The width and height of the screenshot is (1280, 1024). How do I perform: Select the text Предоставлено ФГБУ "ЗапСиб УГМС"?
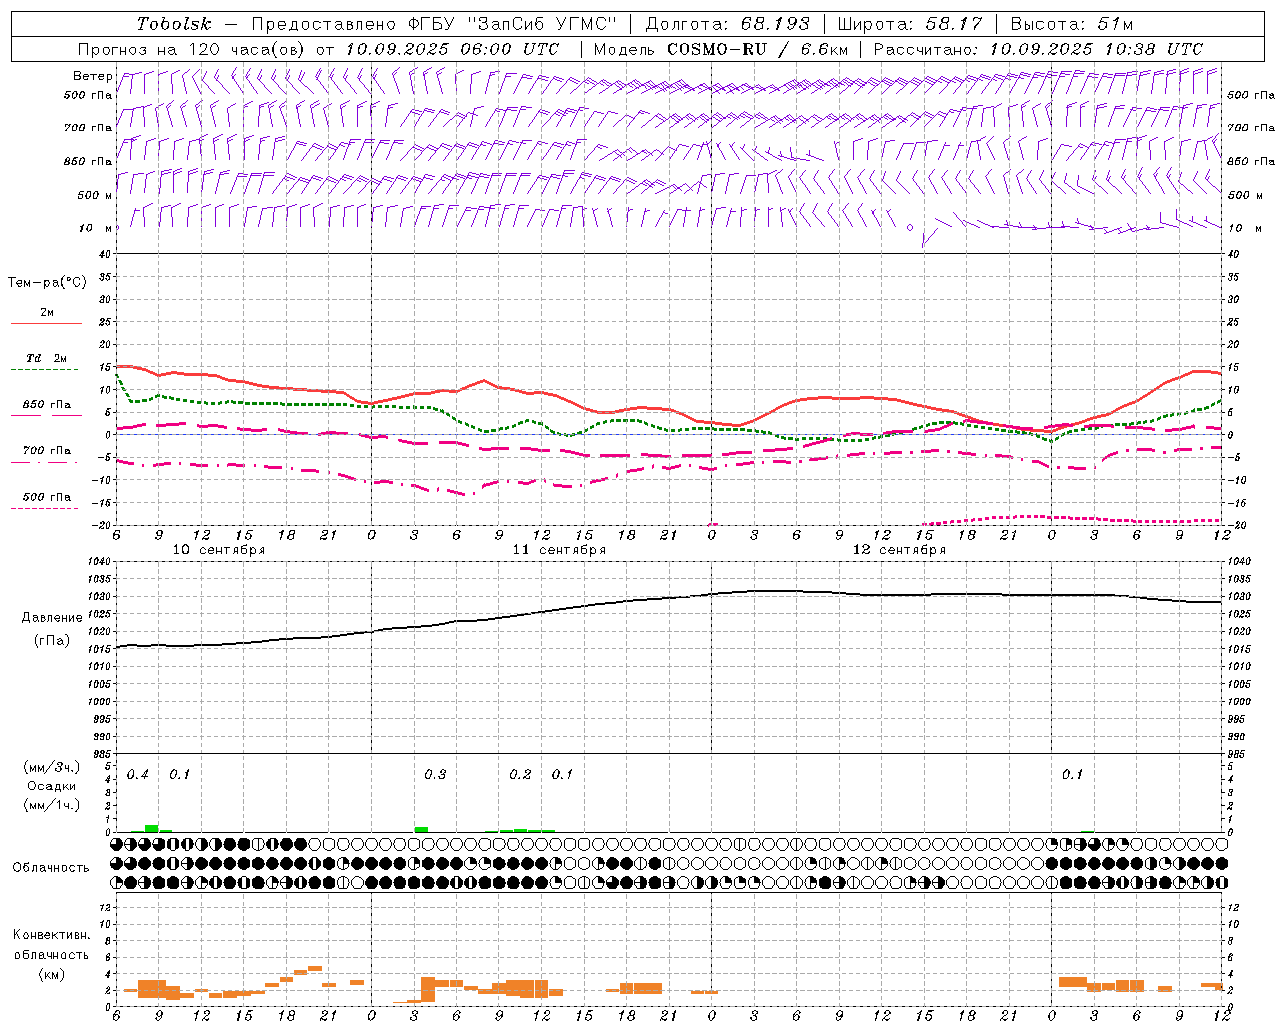click(x=435, y=24)
